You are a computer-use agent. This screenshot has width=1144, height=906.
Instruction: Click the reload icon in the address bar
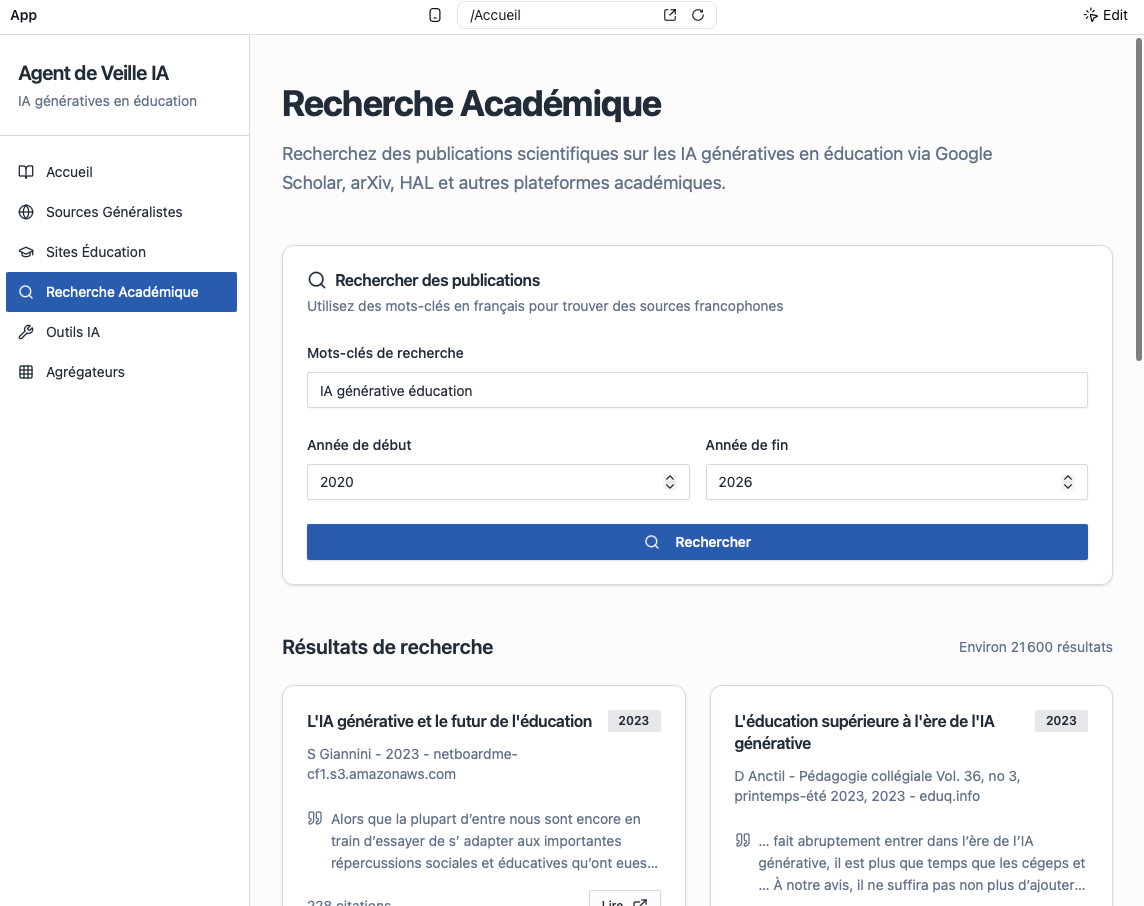[698, 15]
